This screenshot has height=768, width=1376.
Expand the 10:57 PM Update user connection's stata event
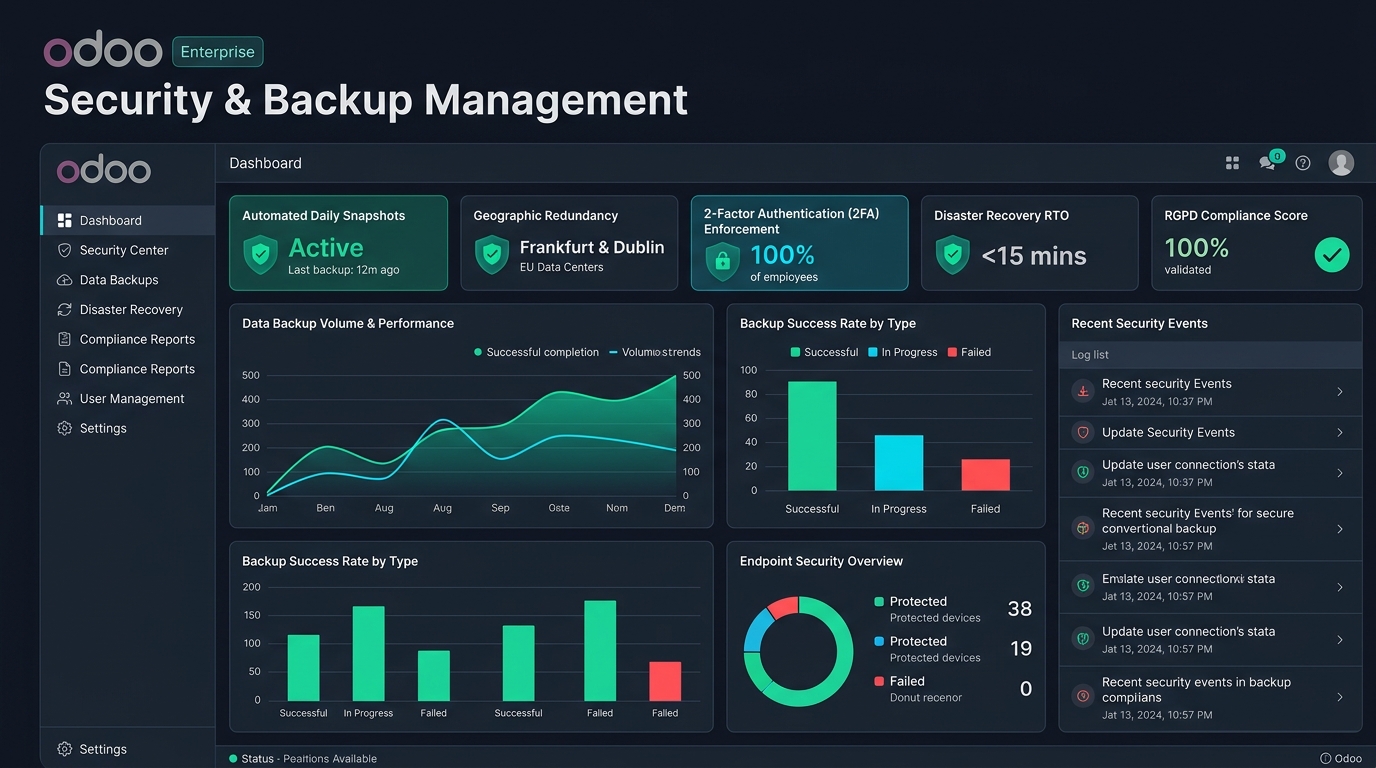(1340, 640)
